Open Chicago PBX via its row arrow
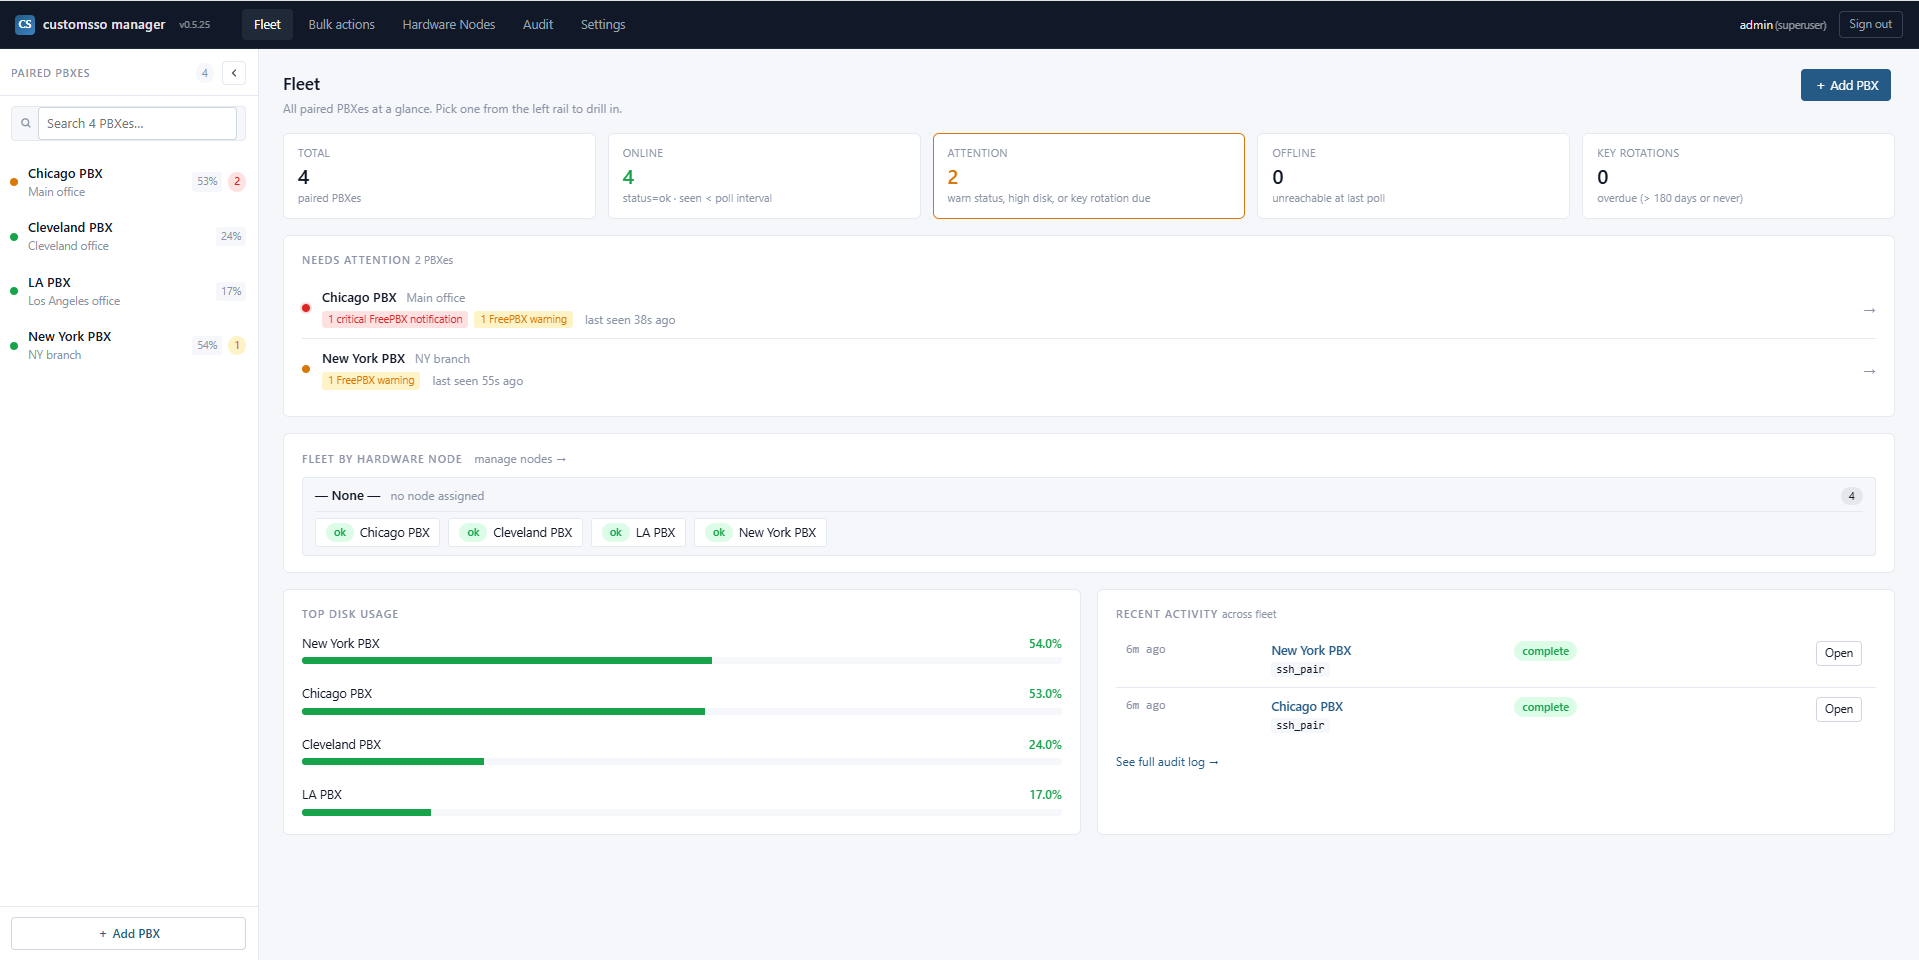 coord(1869,310)
